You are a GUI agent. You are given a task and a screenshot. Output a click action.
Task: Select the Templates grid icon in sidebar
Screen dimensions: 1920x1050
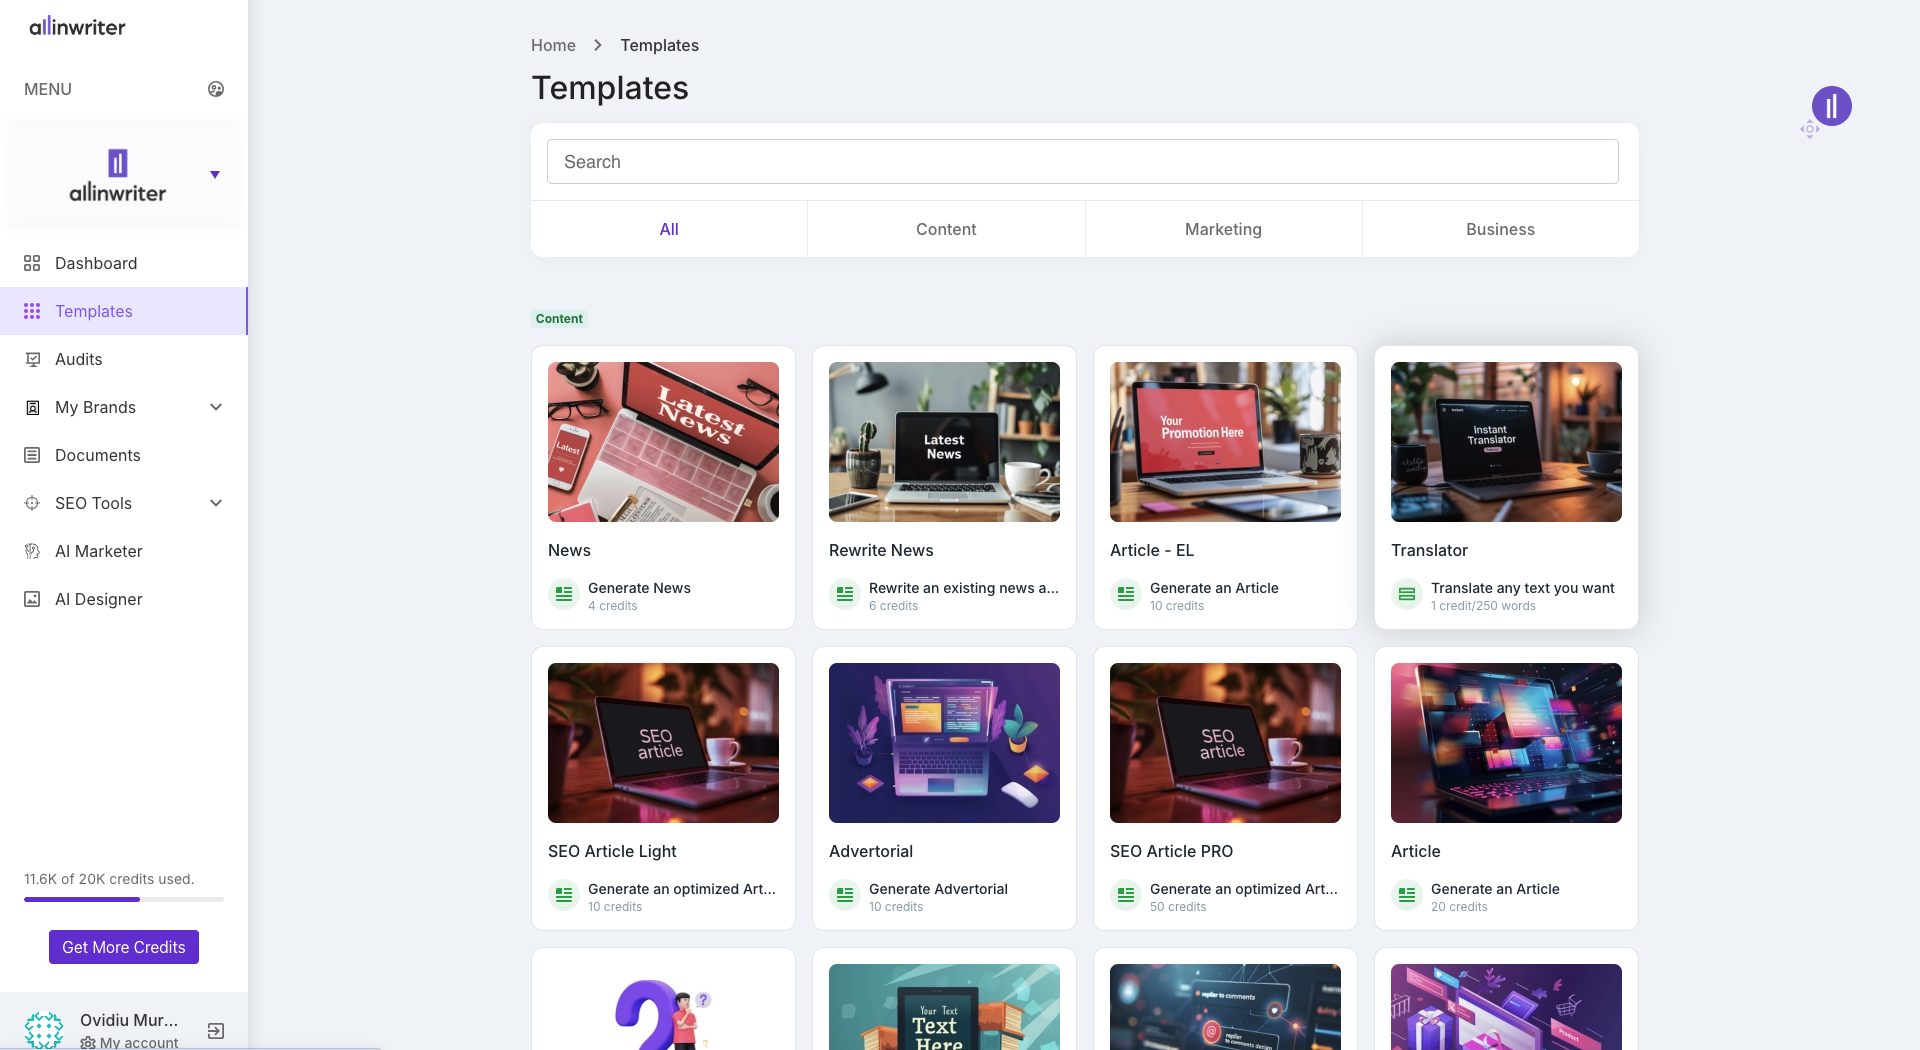(33, 311)
